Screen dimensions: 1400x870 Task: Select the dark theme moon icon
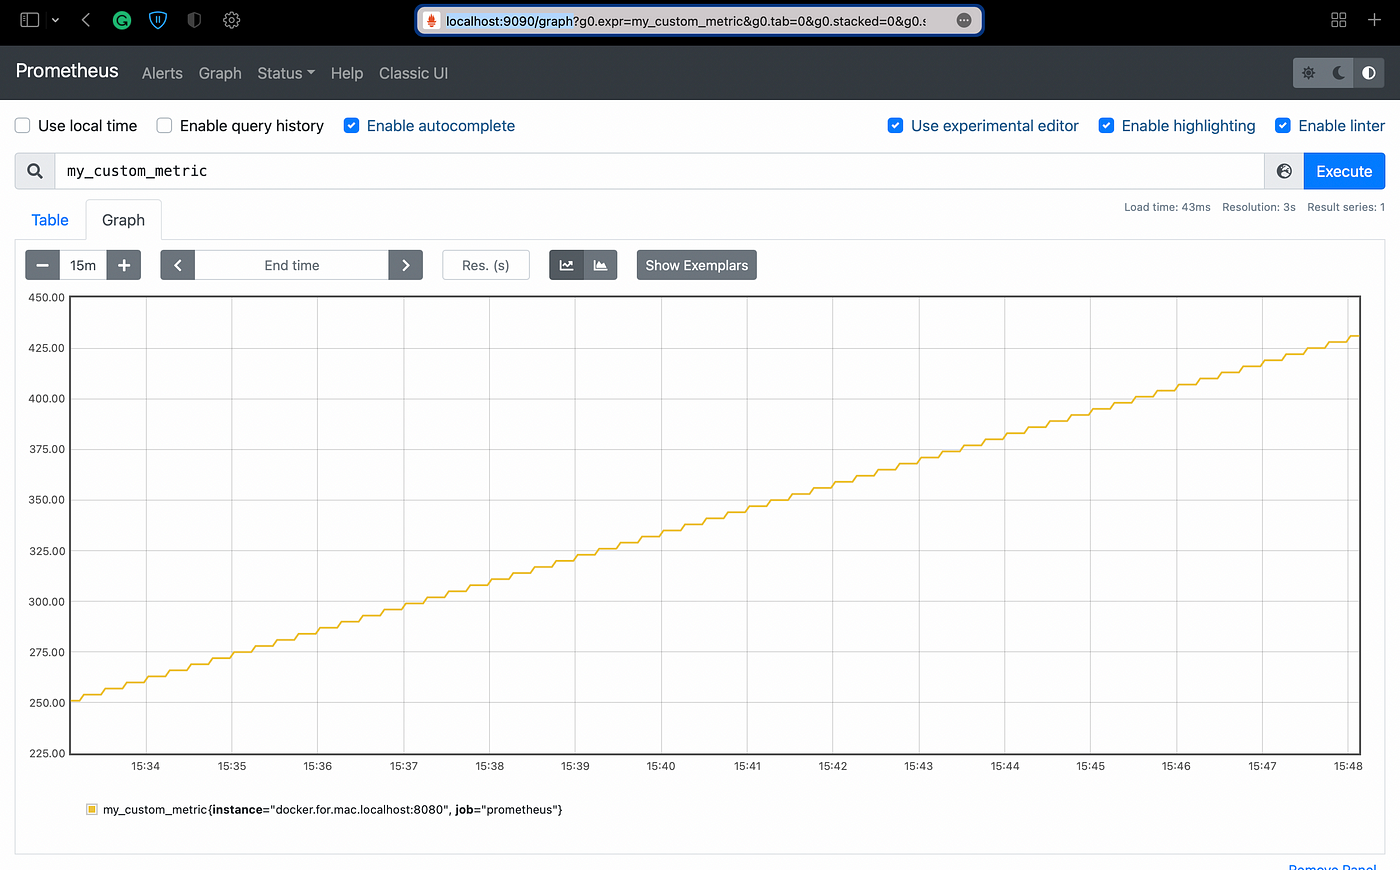pos(1339,73)
